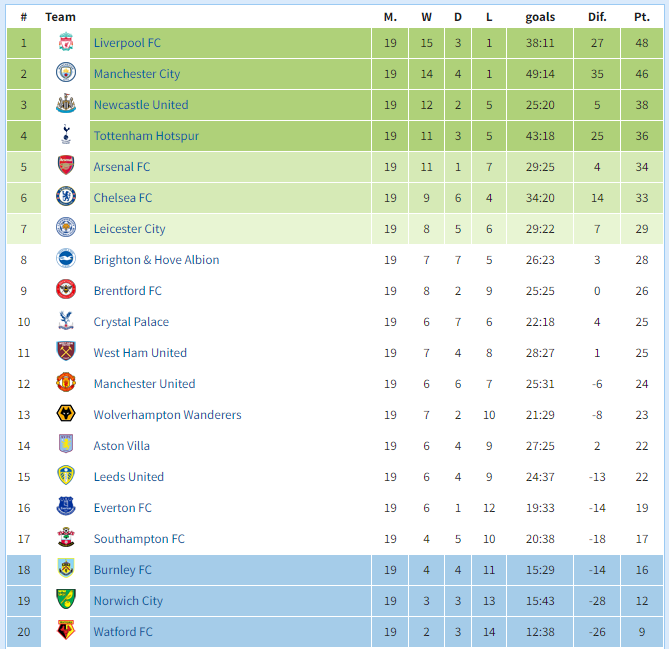669x649 pixels.
Task: Click the Newcastle United club crest
Action: click(66, 104)
